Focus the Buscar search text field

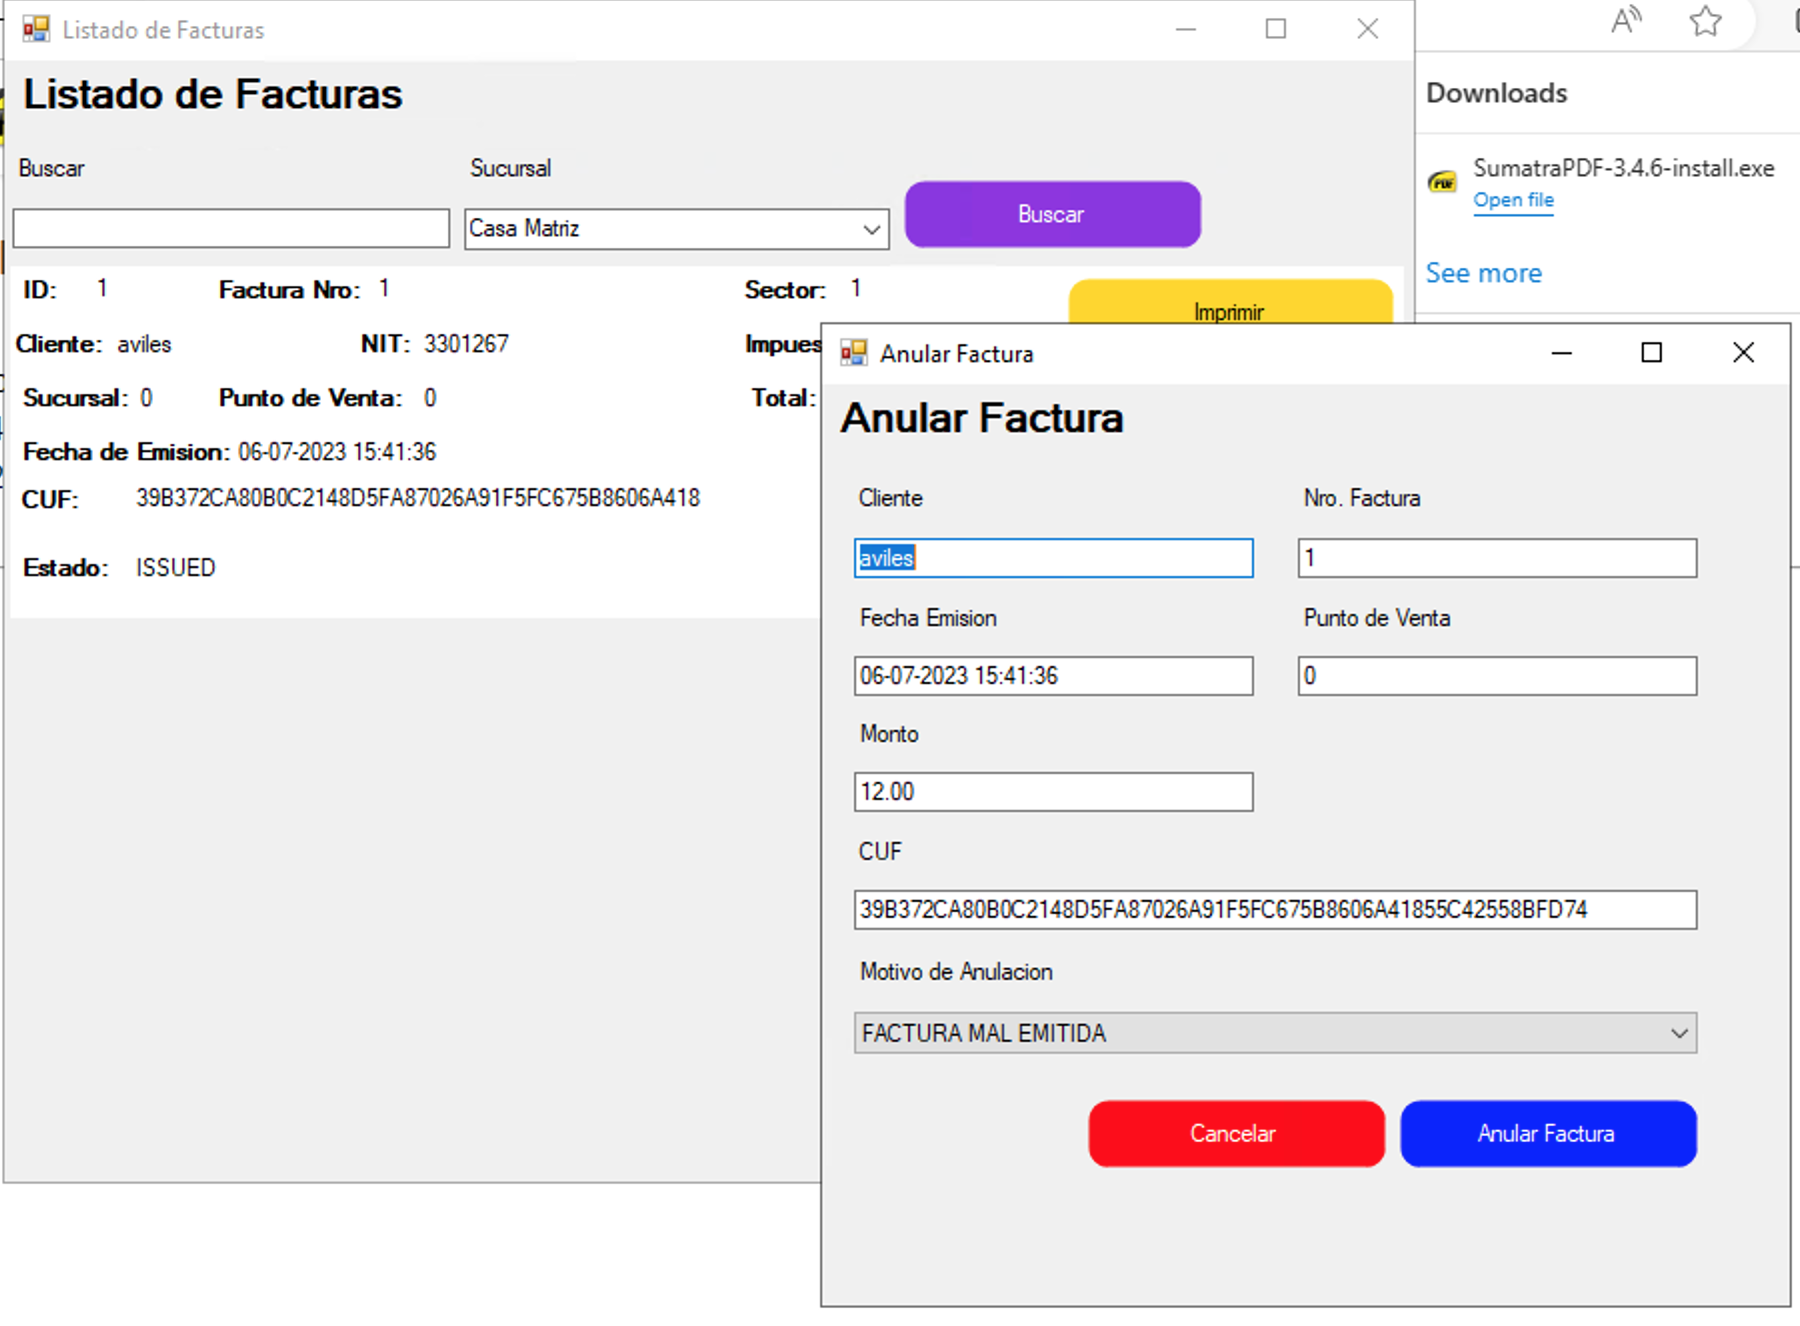(231, 229)
